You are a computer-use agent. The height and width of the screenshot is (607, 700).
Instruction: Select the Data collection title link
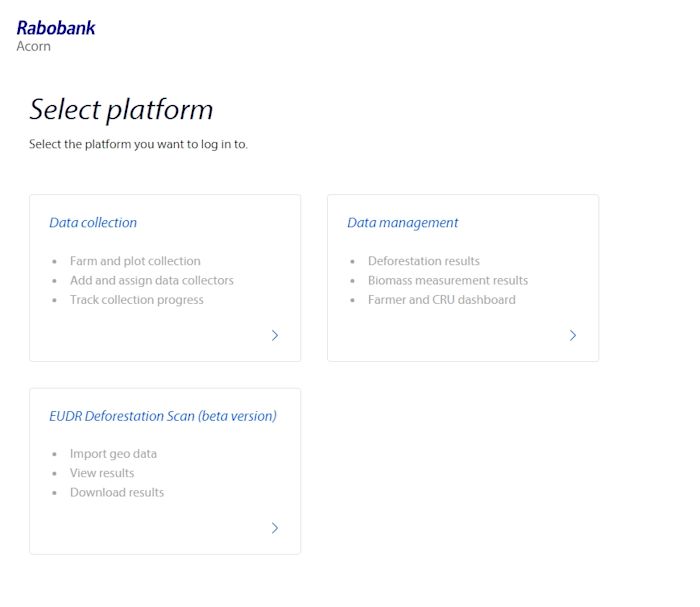(x=93, y=222)
